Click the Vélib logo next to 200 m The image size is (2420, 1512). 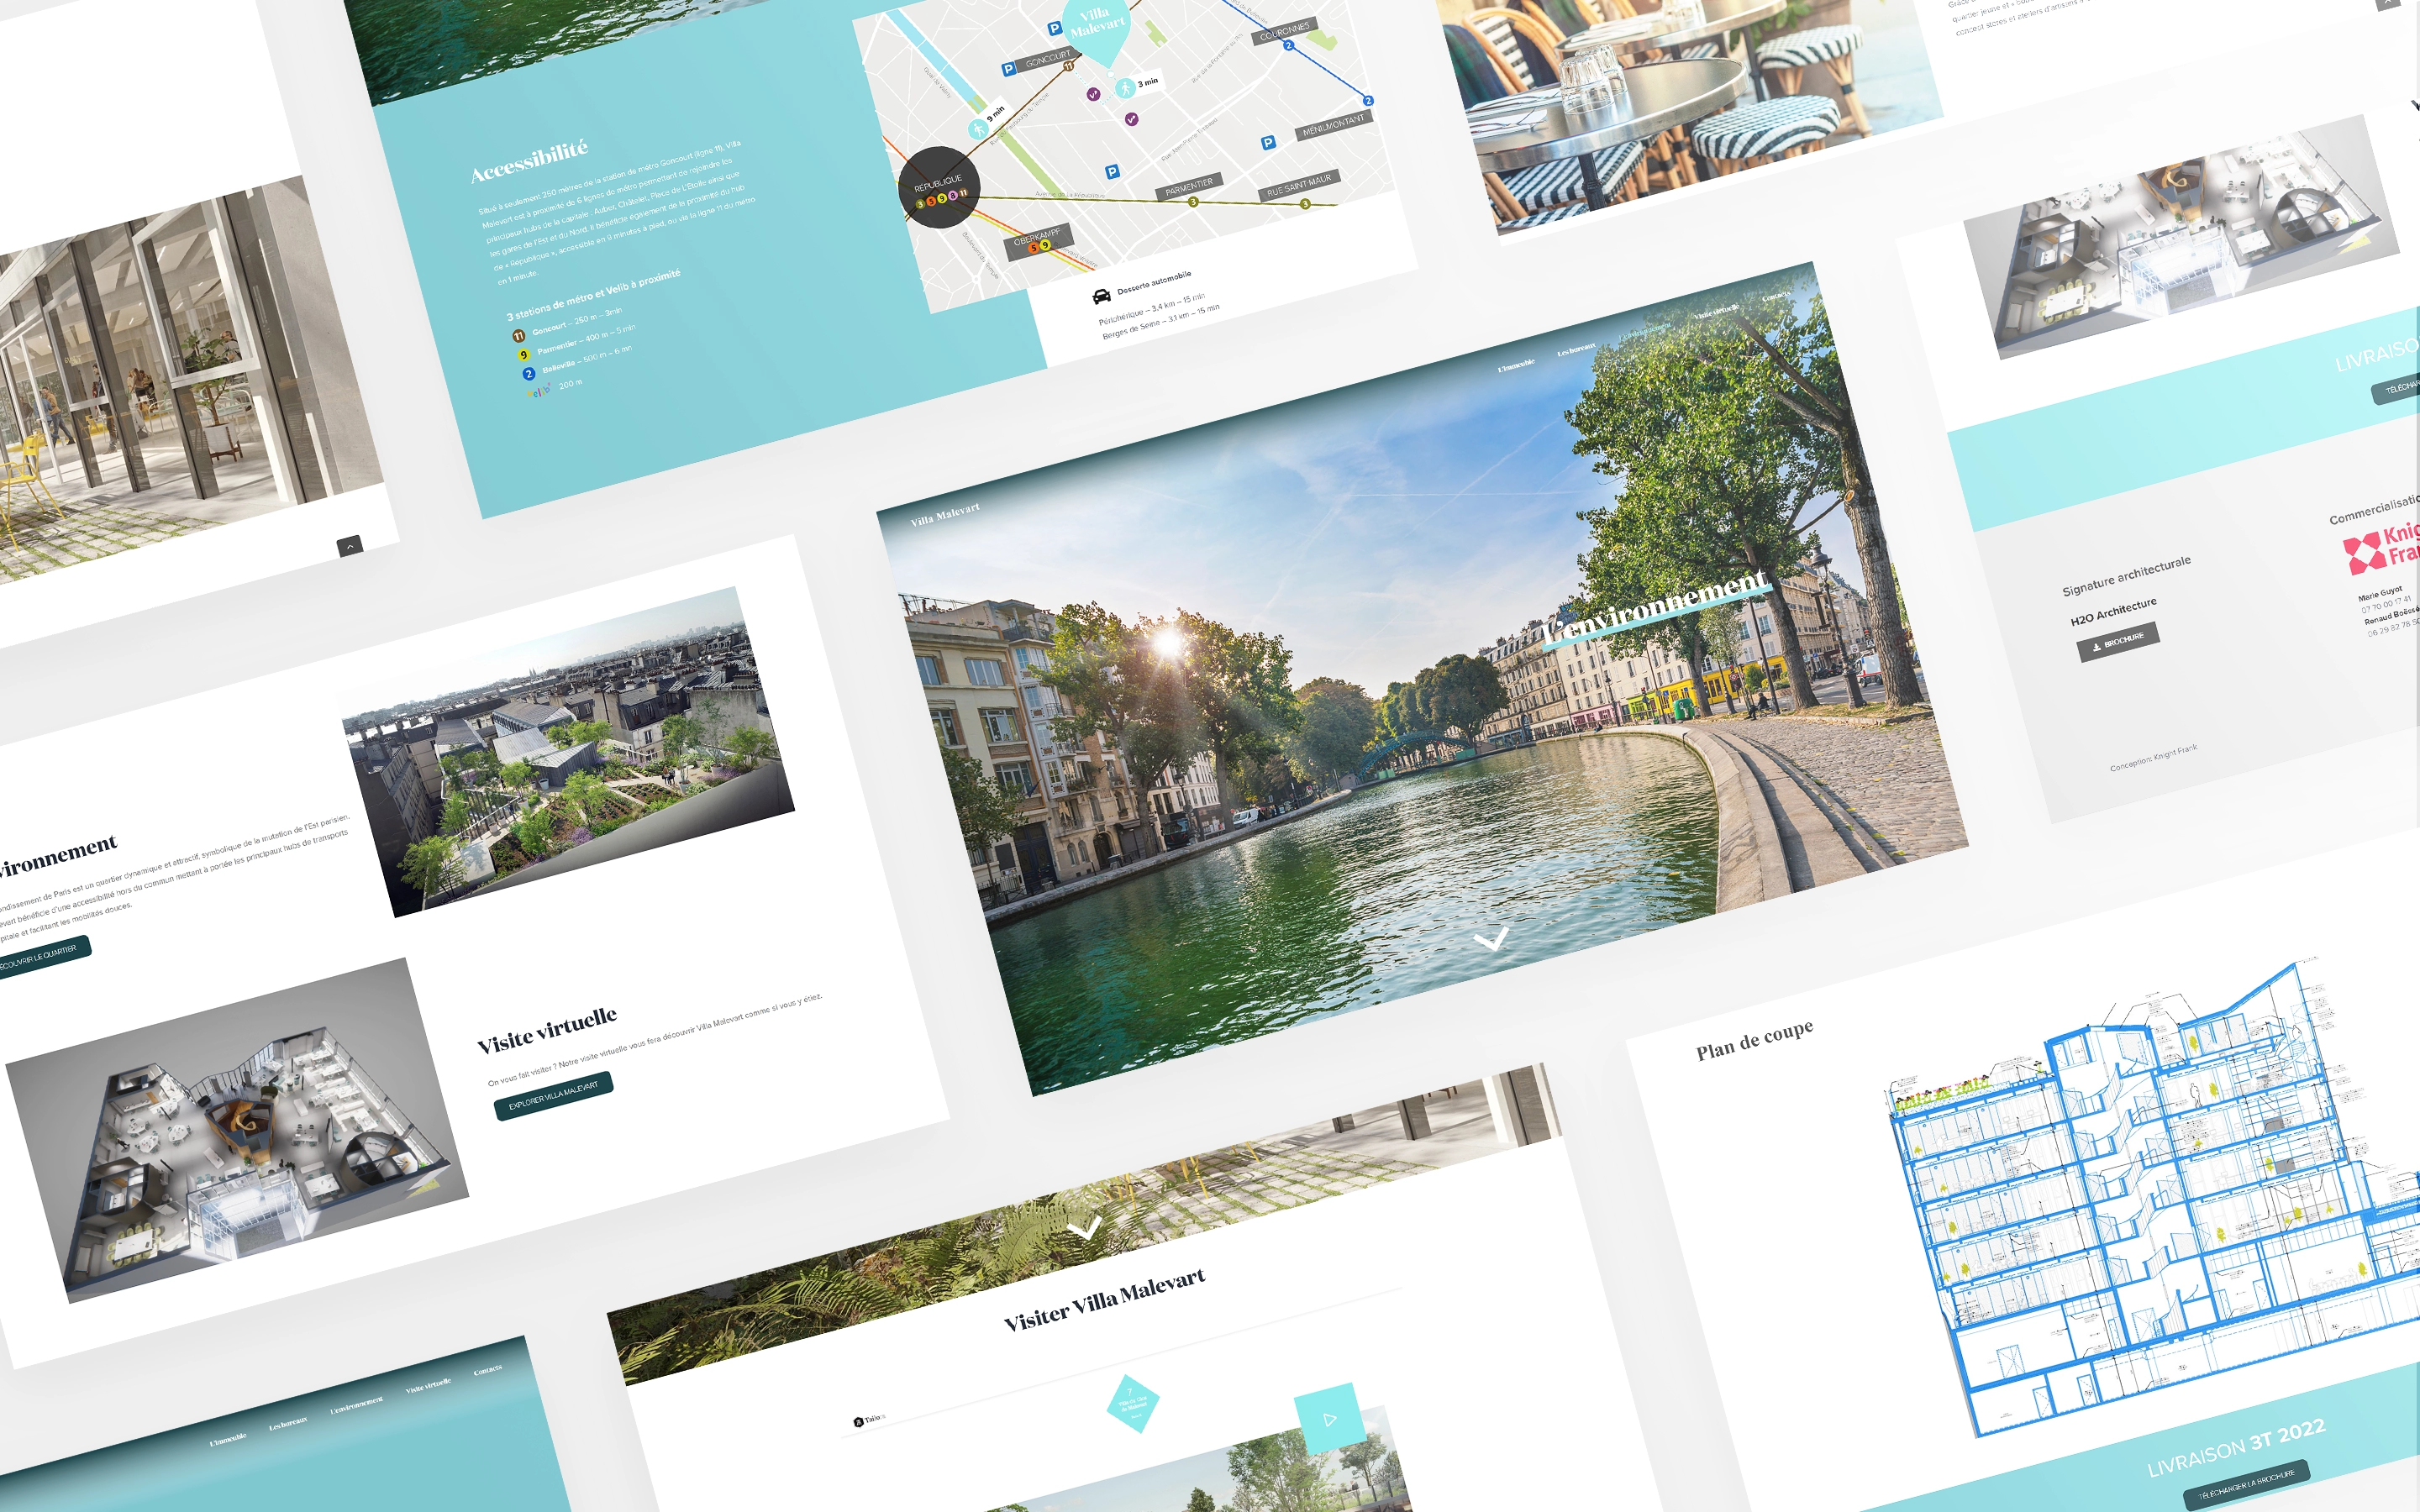coord(539,391)
